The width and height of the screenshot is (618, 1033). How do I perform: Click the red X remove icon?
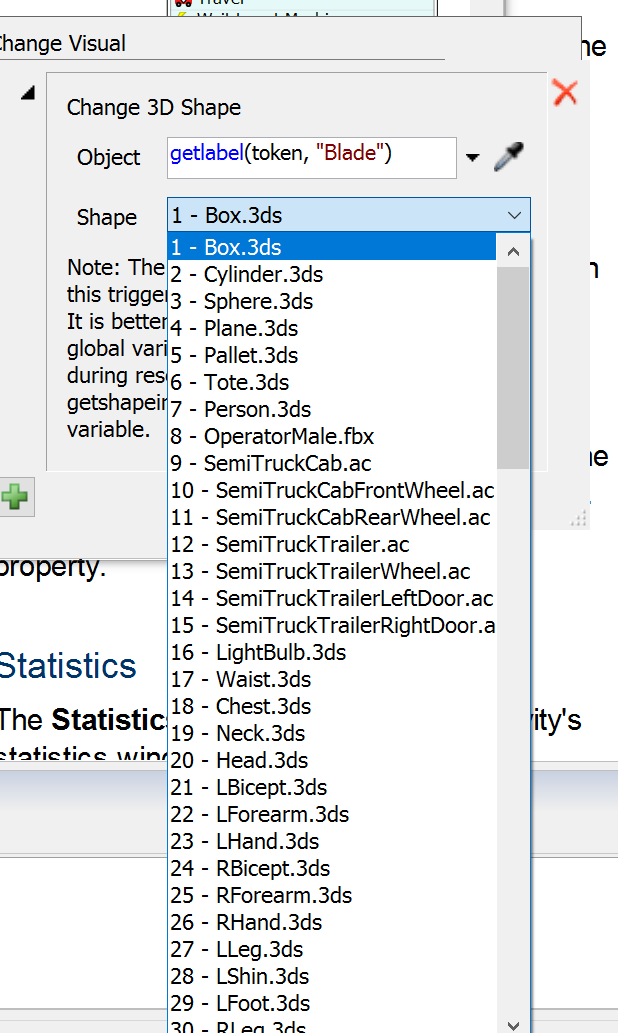click(x=565, y=93)
